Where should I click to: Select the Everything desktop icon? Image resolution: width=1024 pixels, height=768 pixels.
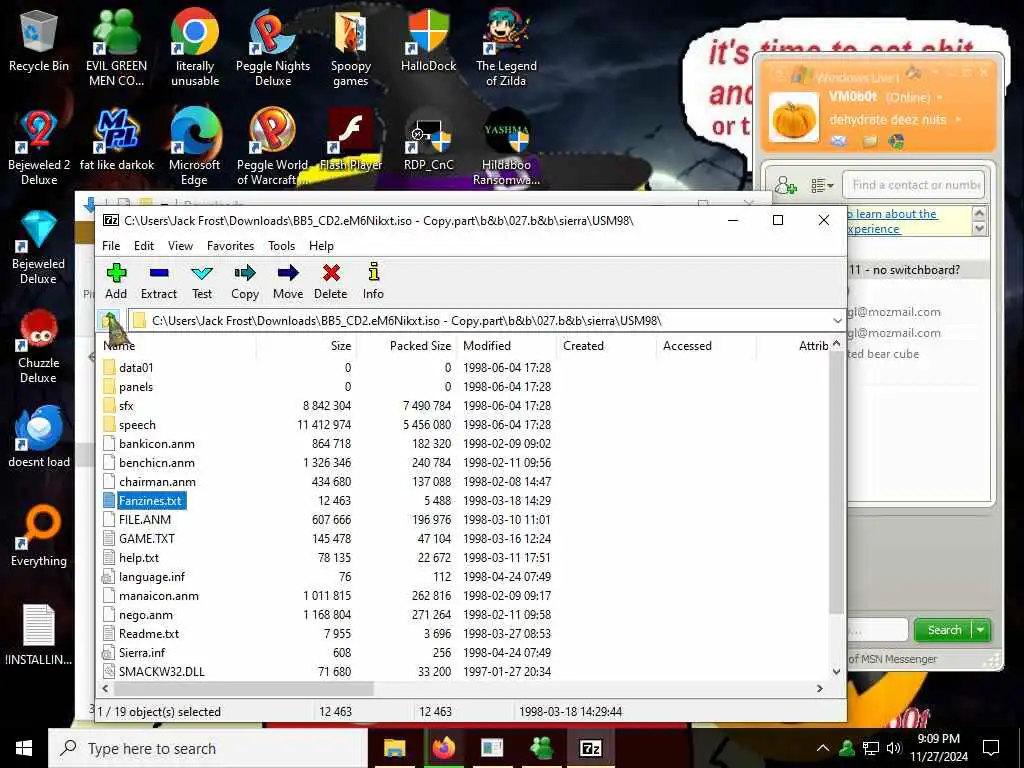39,536
